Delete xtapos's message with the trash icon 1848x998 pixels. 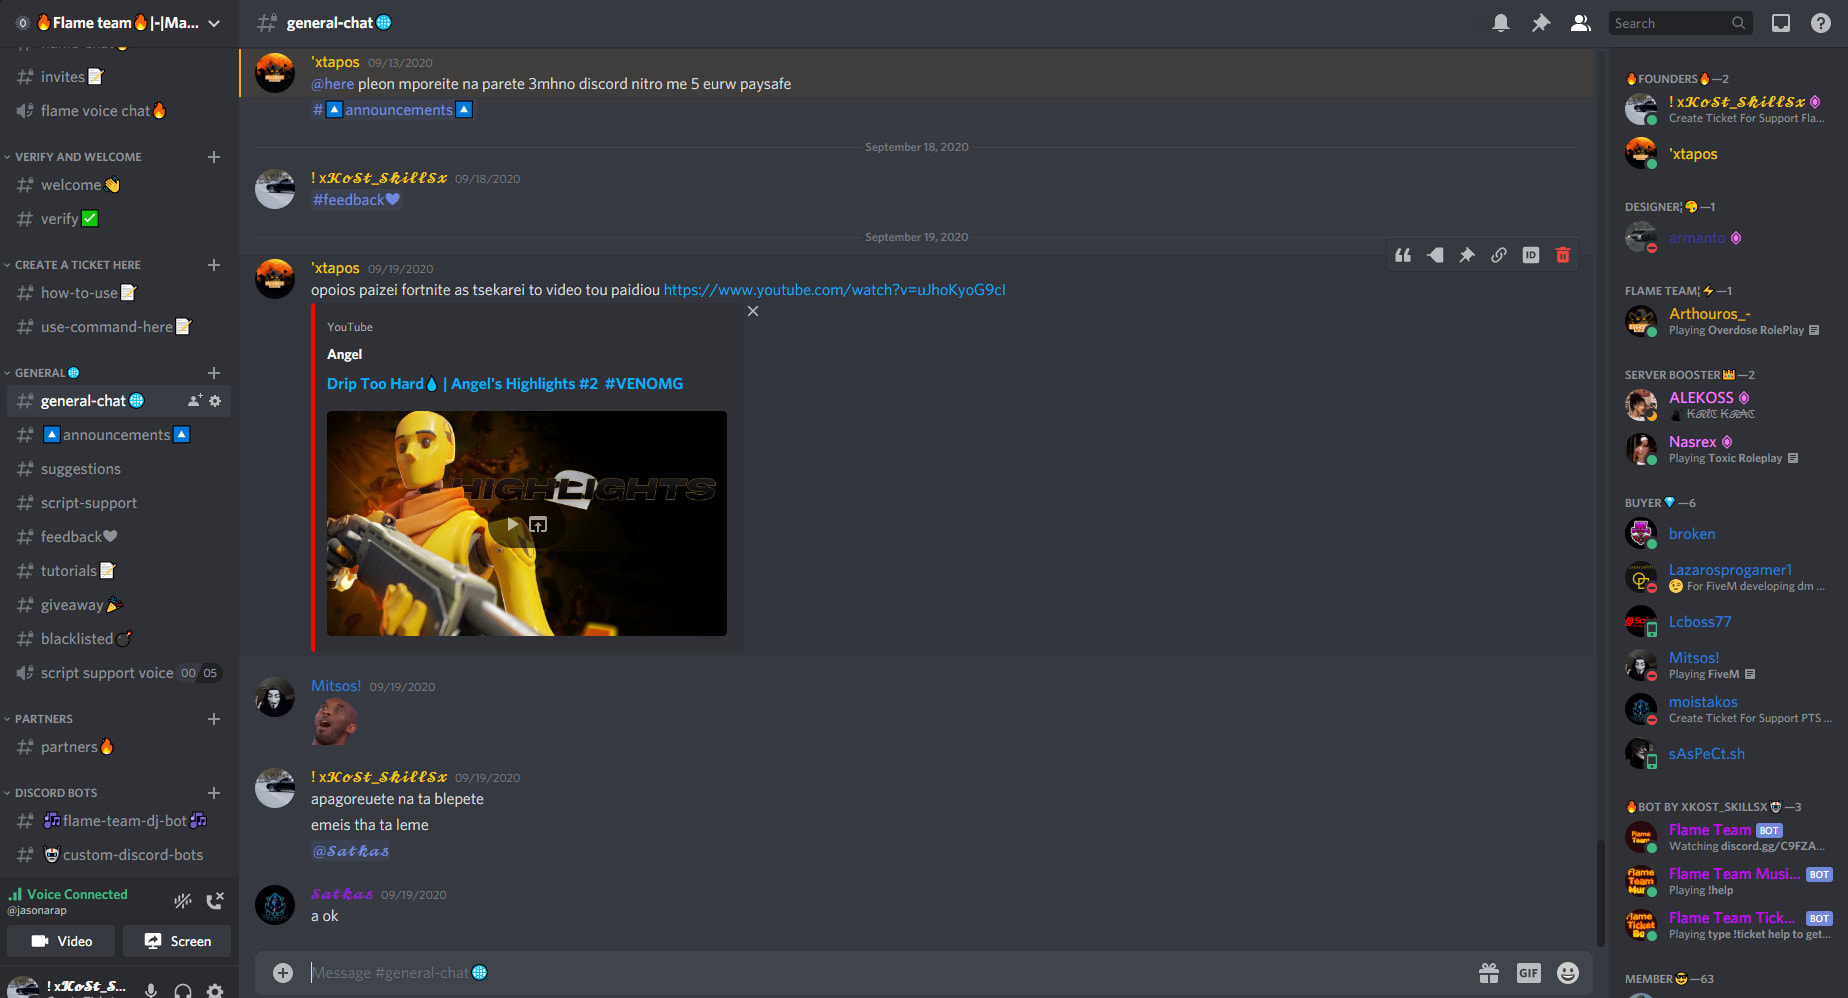1564,255
